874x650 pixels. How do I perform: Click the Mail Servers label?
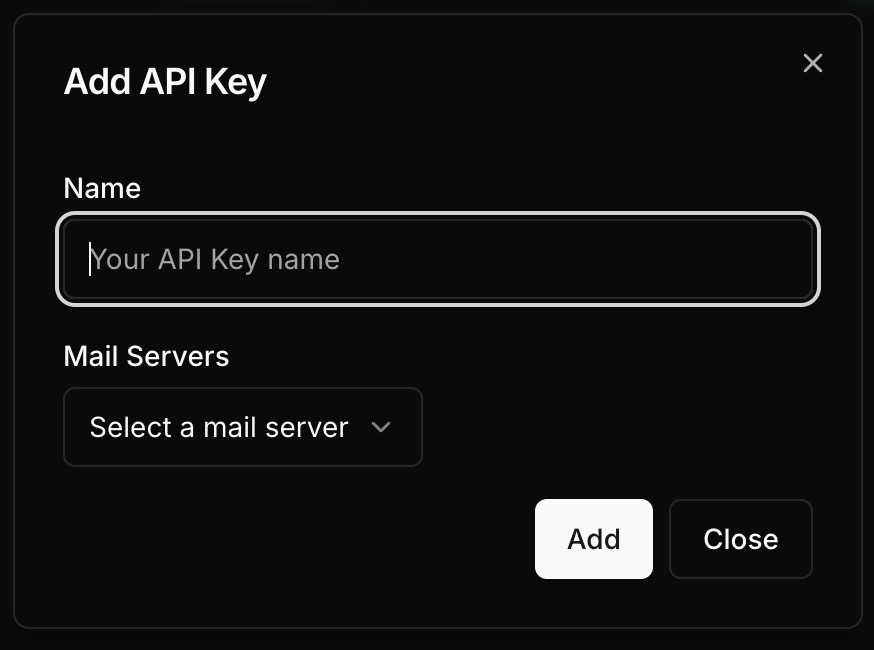pos(146,356)
